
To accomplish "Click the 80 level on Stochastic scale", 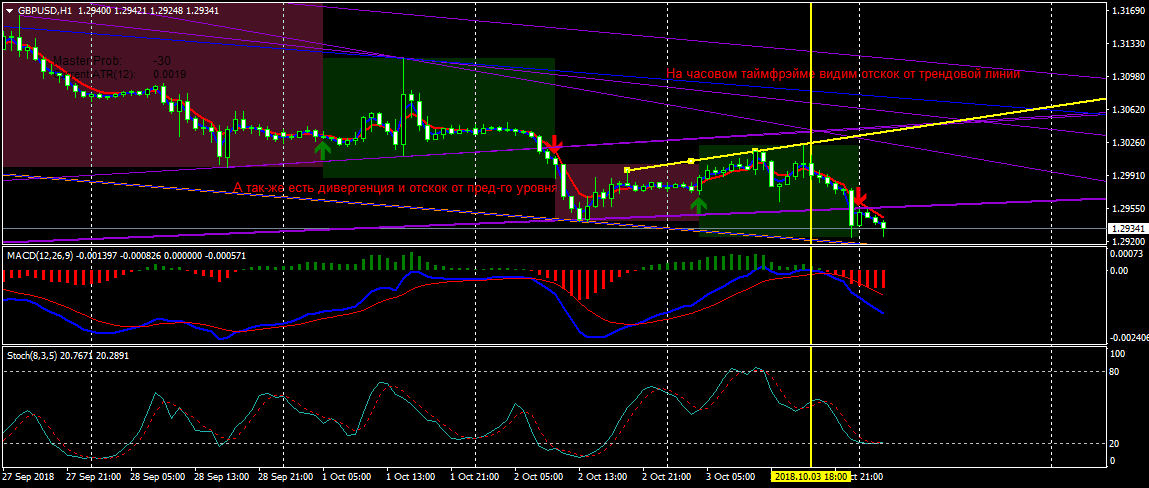I will click(1116, 371).
